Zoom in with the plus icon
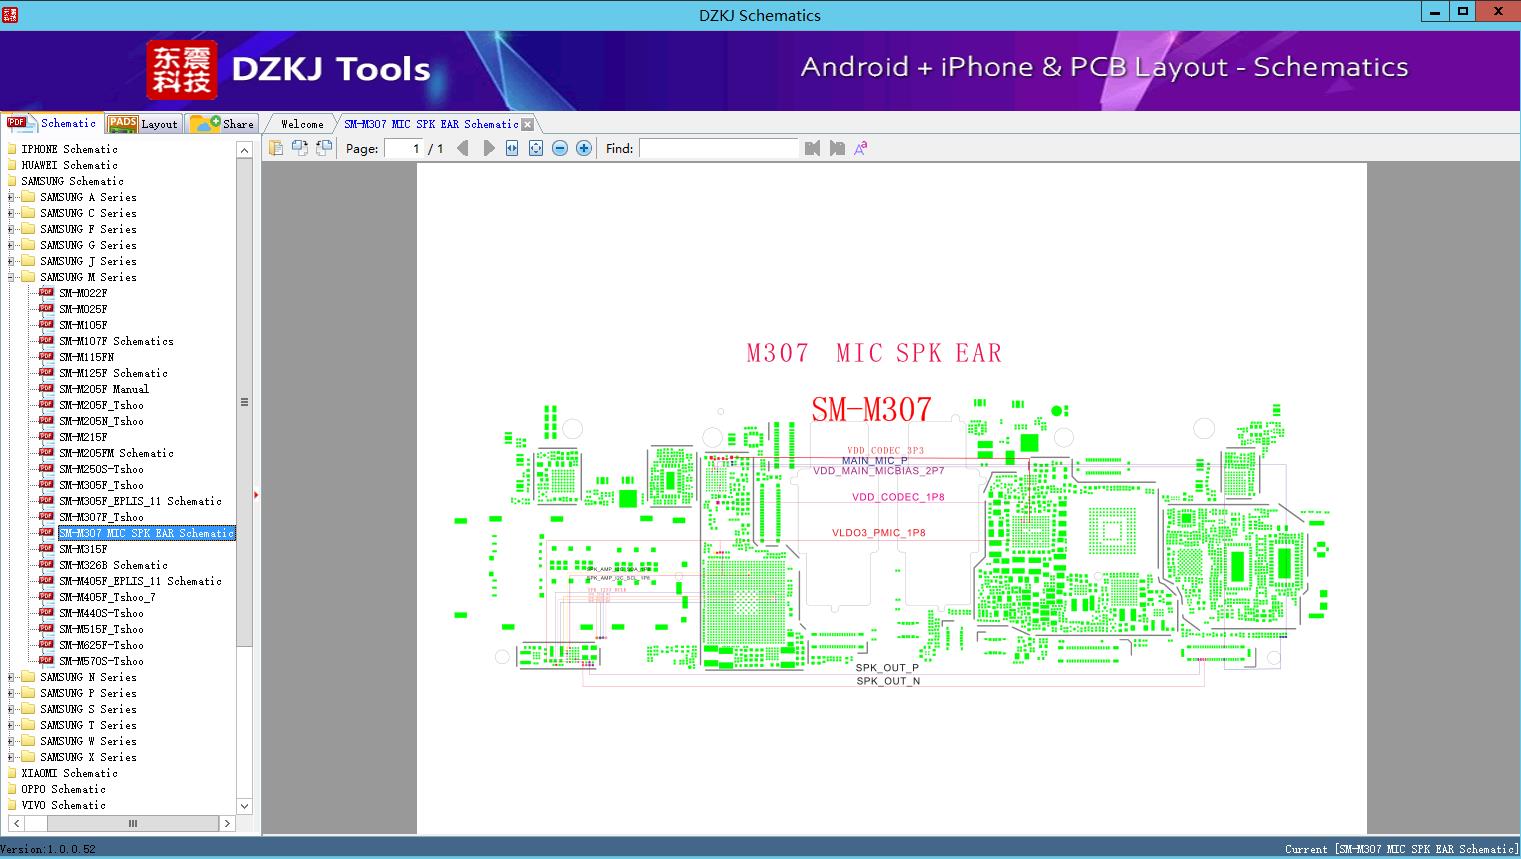The height and width of the screenshot is (859, 1521). 584,148
